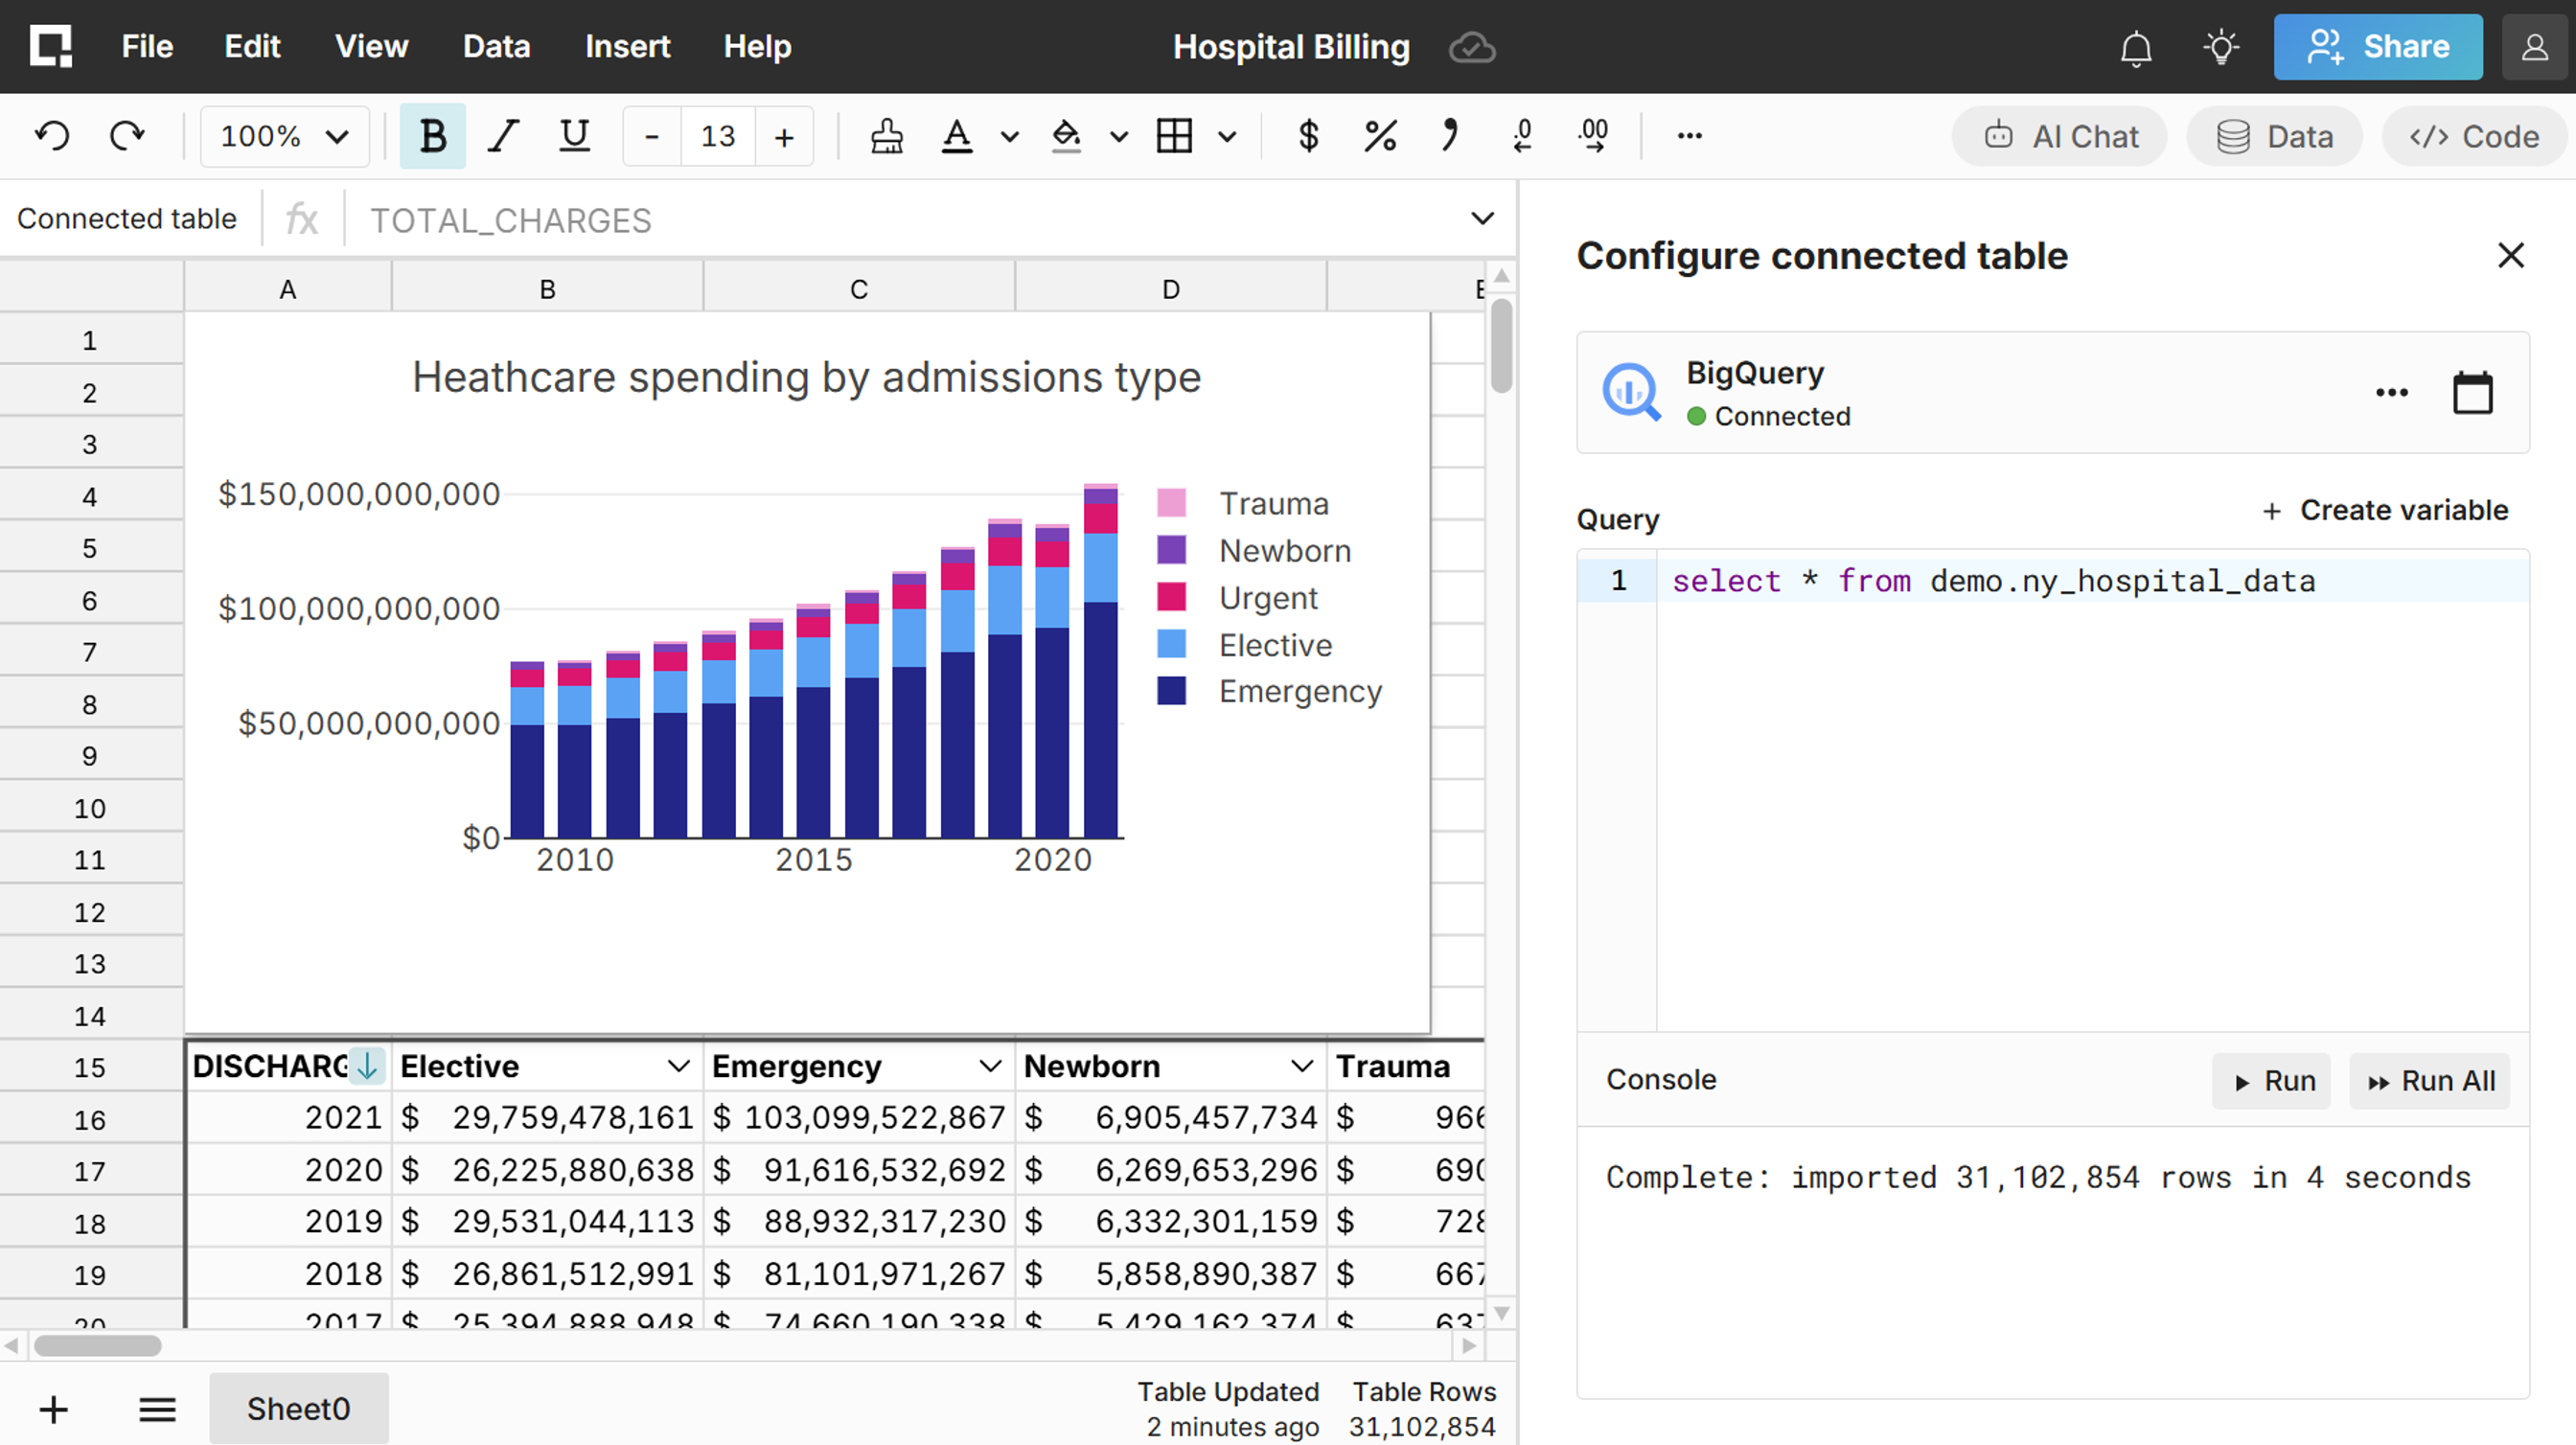Click the Trauma legend color swatch

click(1171, 503)
